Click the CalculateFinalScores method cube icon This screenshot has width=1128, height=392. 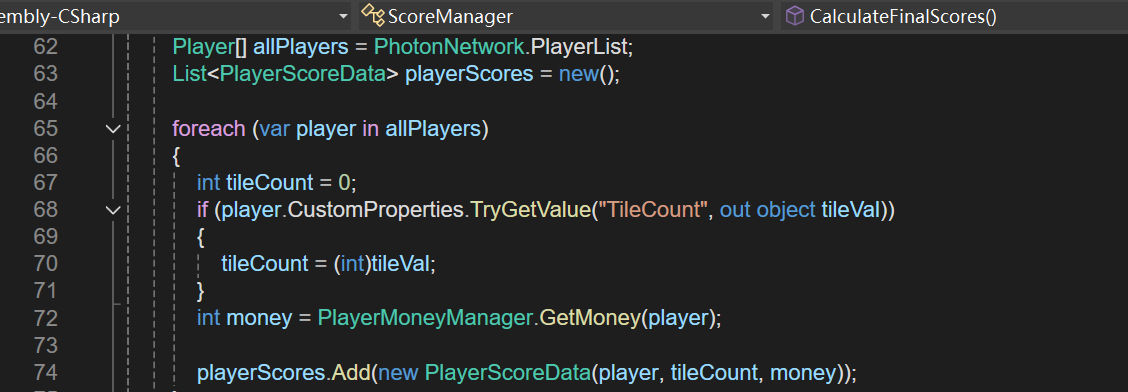point(795,16)
